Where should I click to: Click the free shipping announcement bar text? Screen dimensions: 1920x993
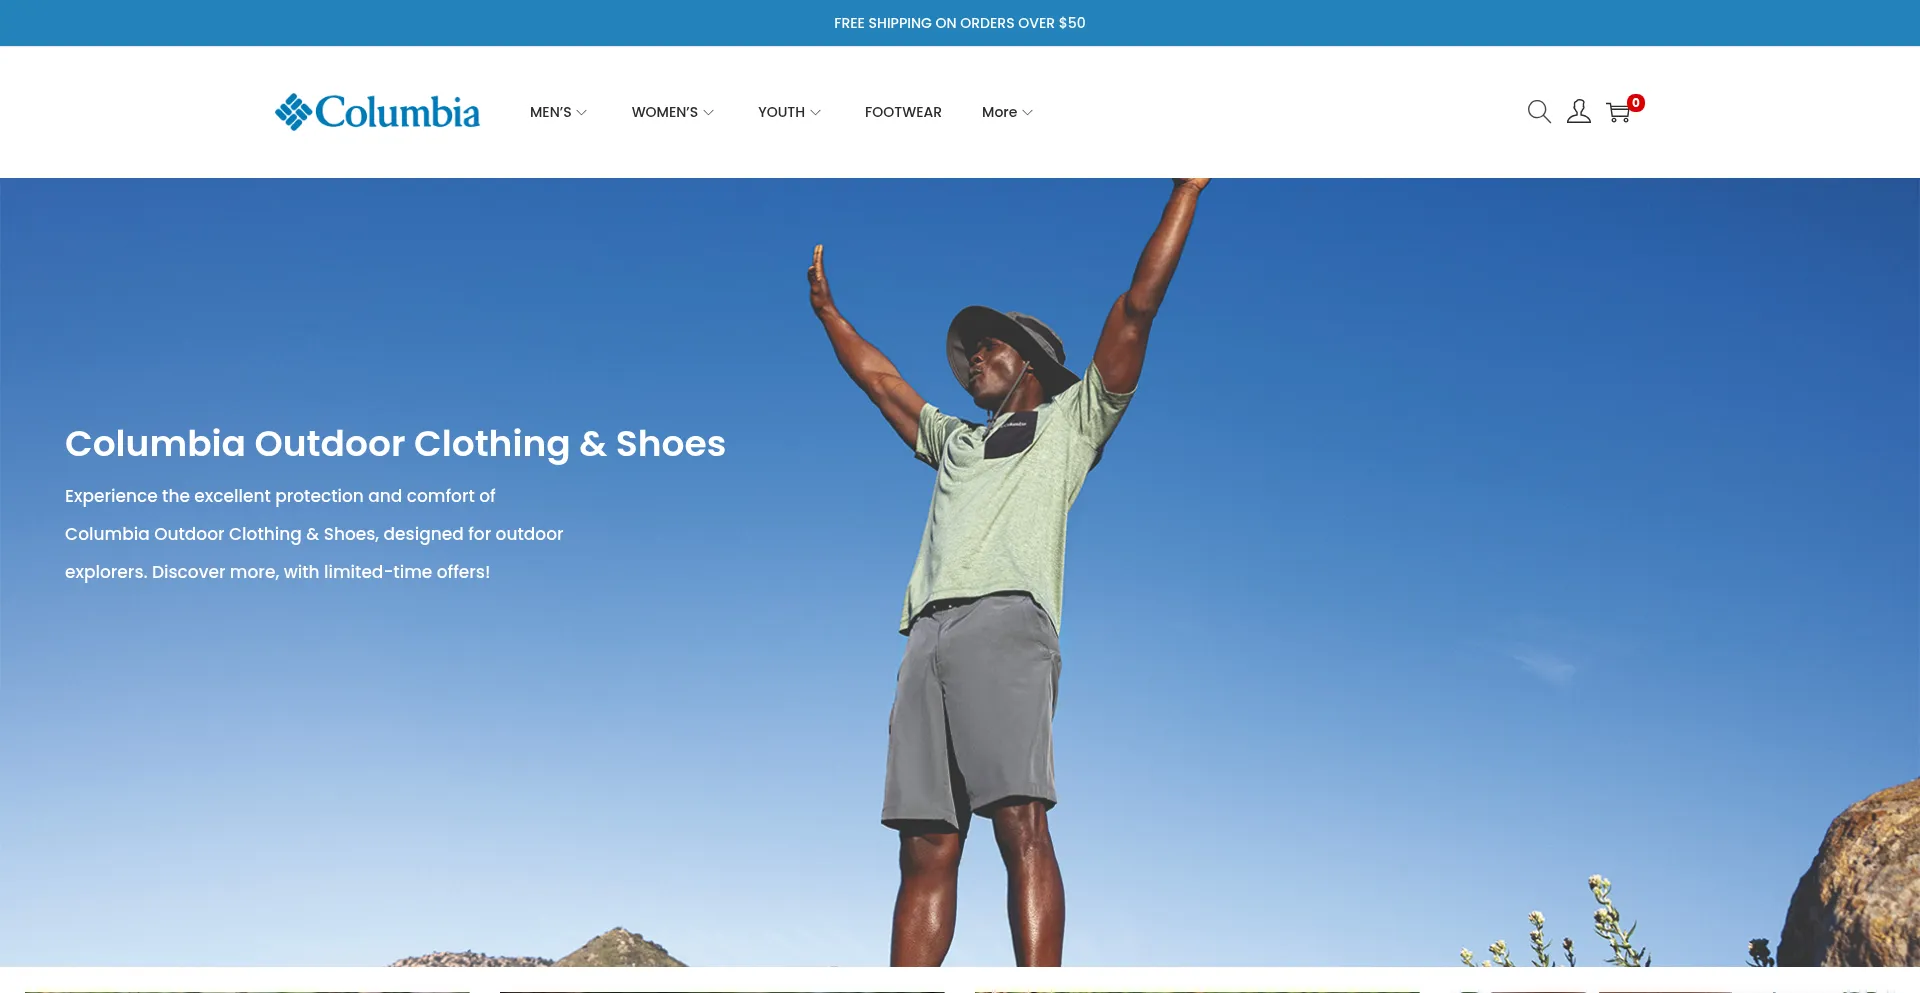pyautogui.click(x=960, y=23)
